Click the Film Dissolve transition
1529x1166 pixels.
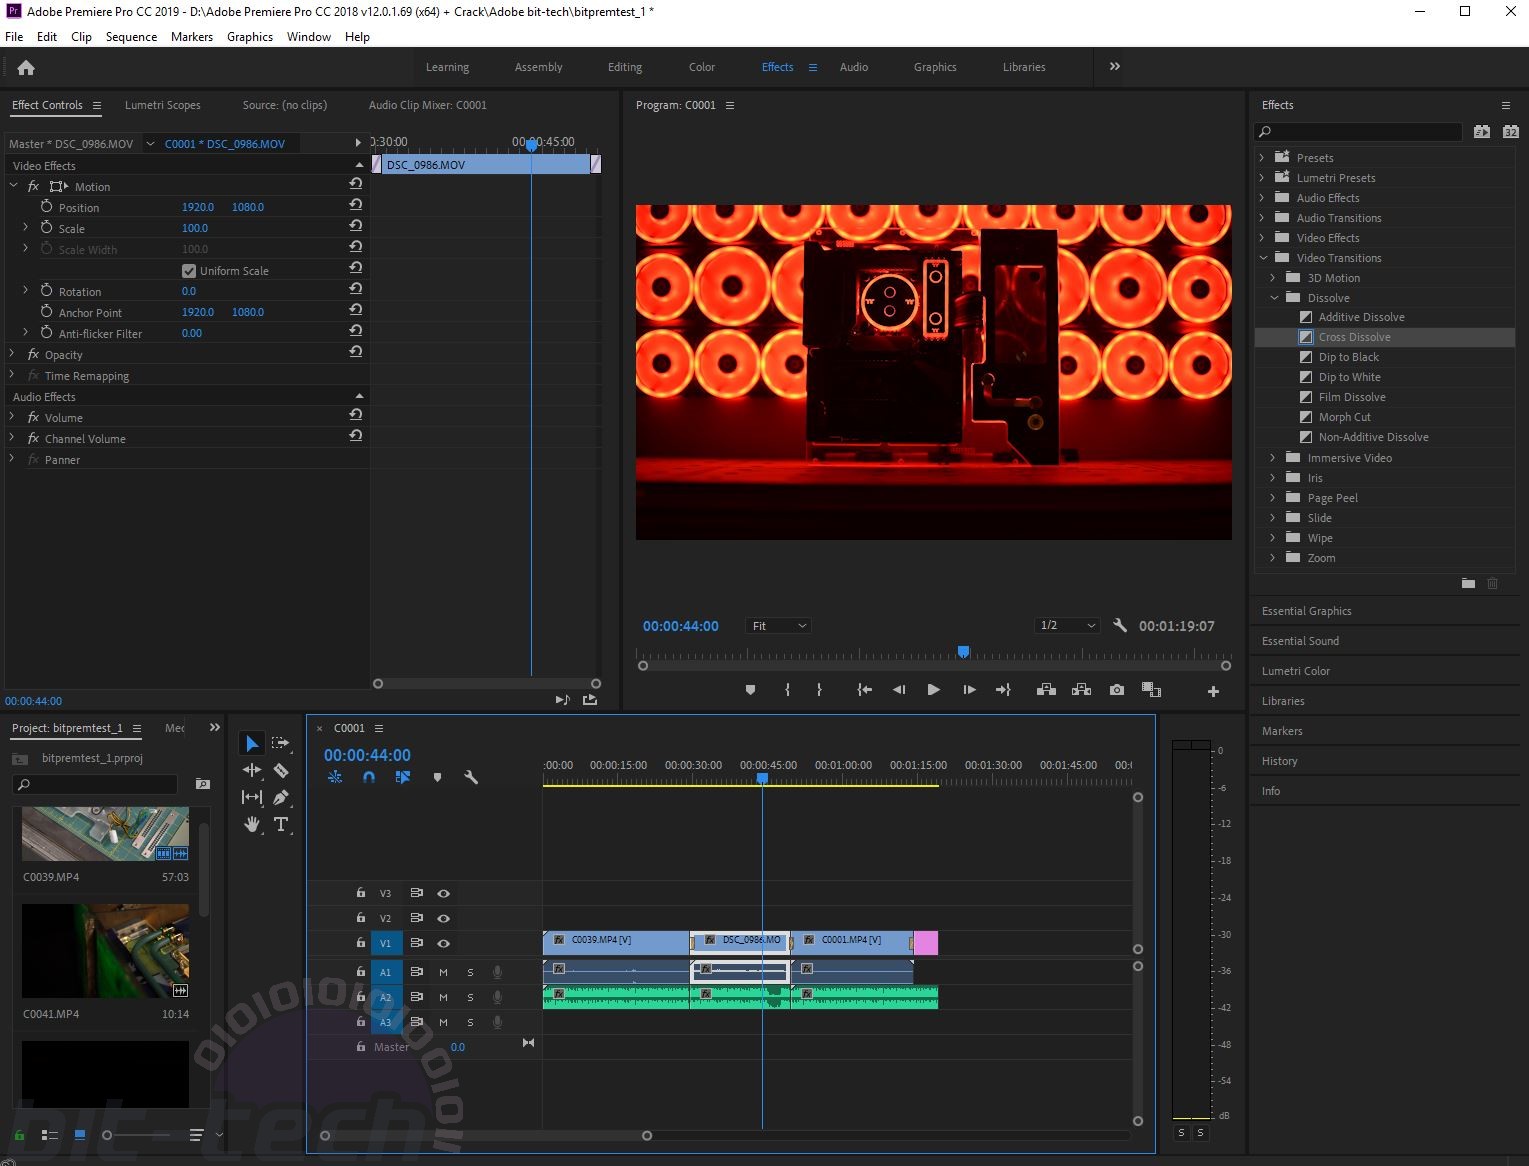coord(1351,397)
